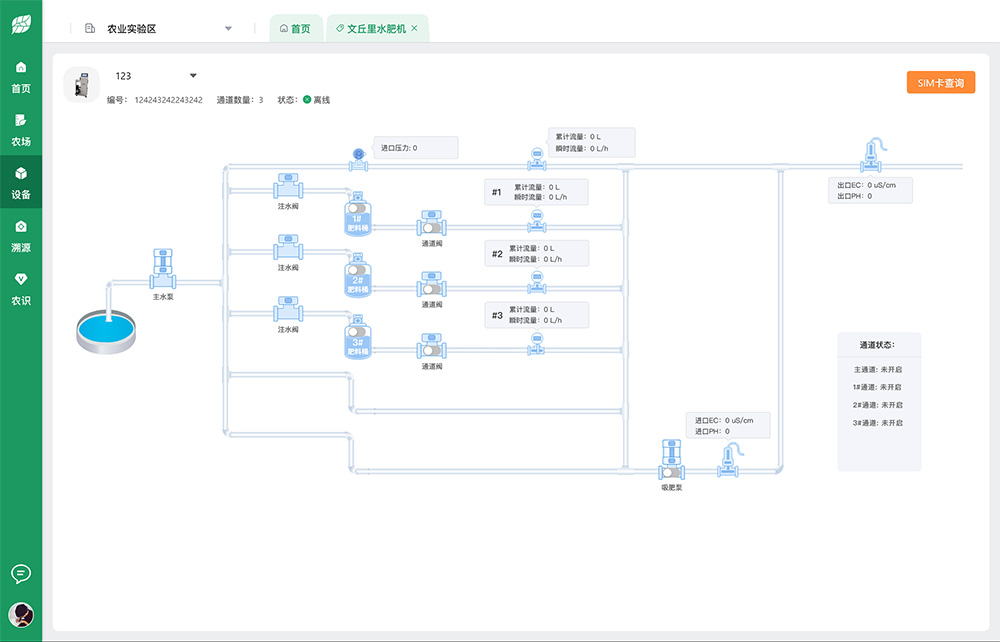This screenshot has width=1000, height=642.
Task: Toggle the 通道阀 switch for channel 1
Action: [x=431, y=227]
